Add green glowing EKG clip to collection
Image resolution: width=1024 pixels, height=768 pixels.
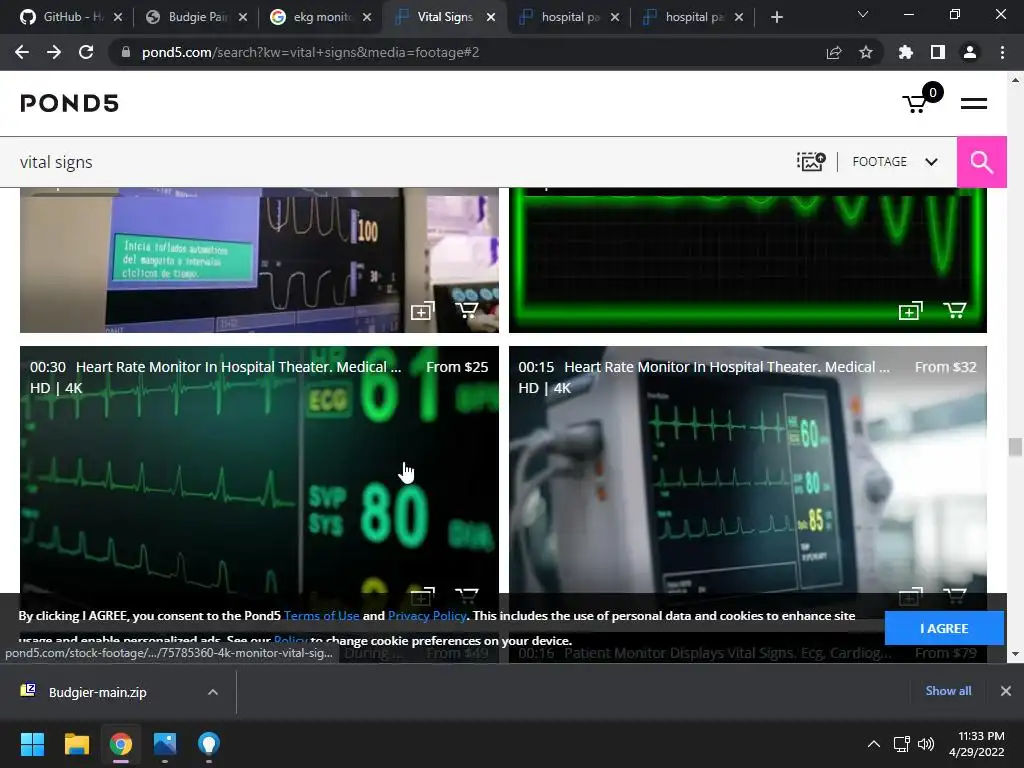click(x=910, y=311)
